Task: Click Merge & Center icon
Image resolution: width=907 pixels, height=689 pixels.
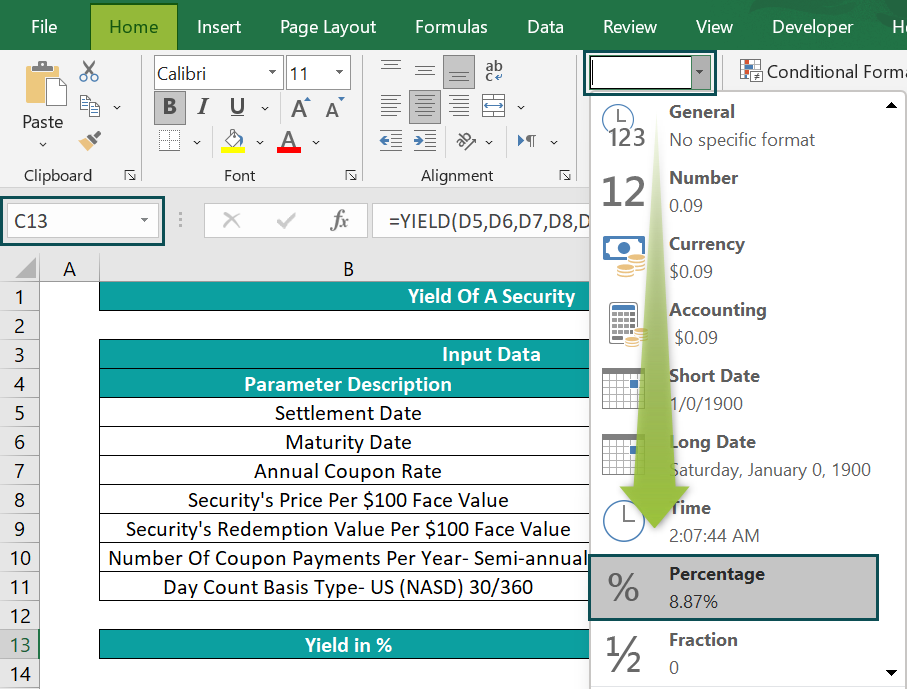Action: (x=493, y=106)
